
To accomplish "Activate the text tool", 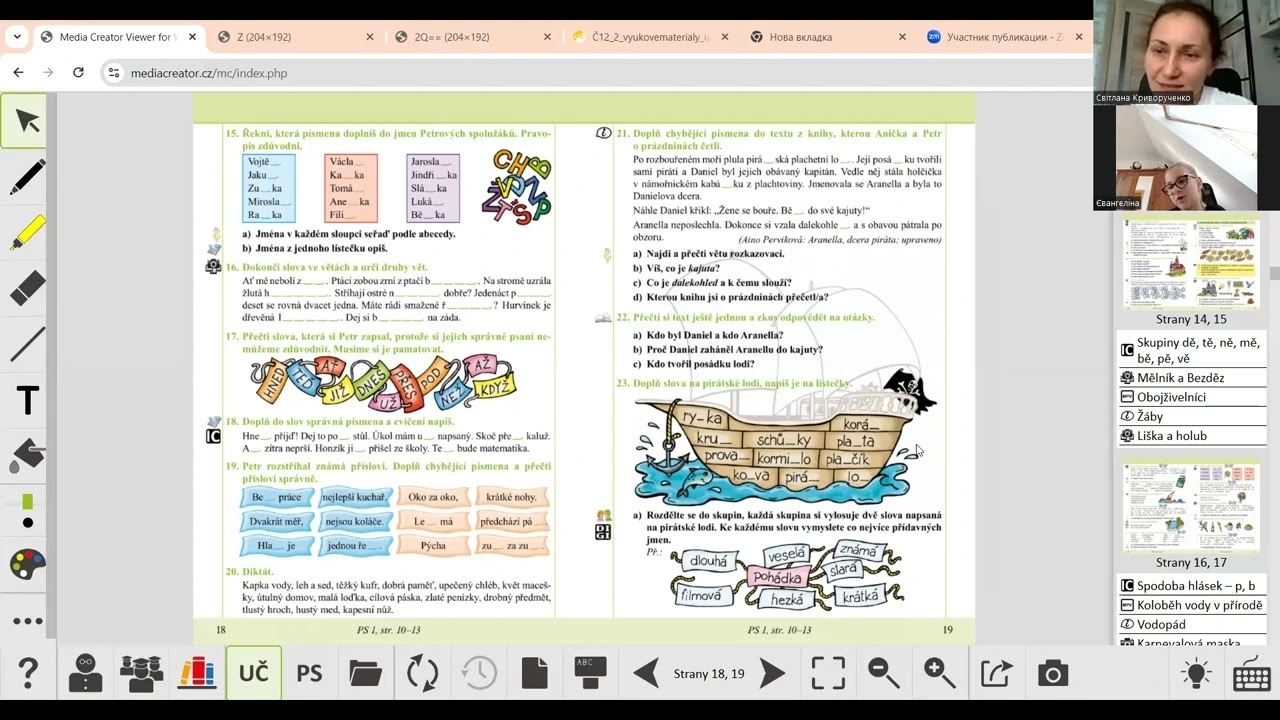I will click(27, 401).
